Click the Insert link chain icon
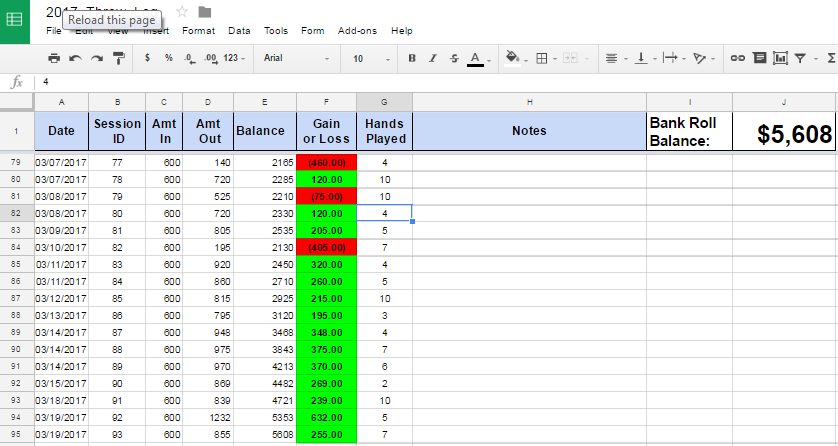The width and height of the screenshot is (838, 446). pos(737,58)
